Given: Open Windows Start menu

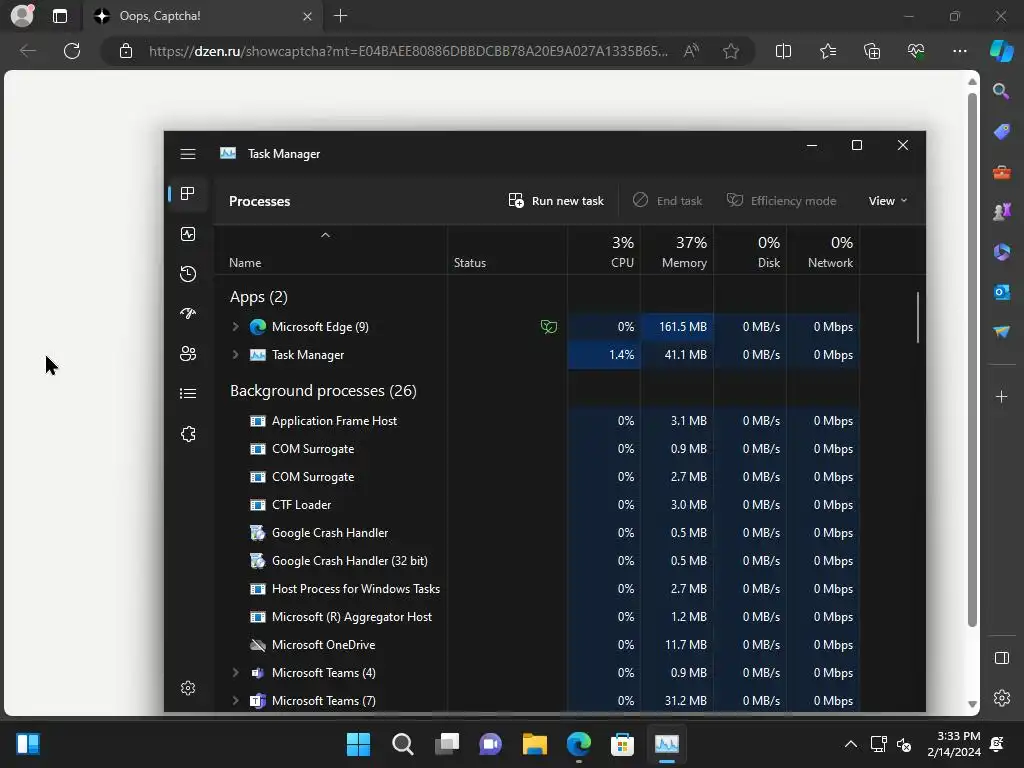Looking at the screenshot, I should (358, 744).
